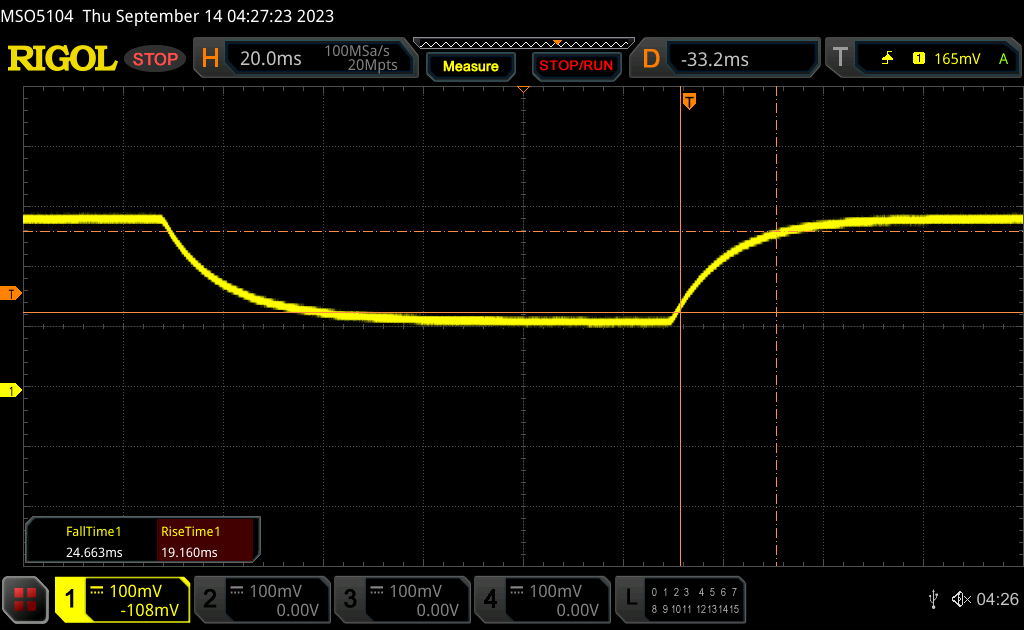1024x630 pixels.
Task: Click the USB connection status icon
Action: (x=932, y=599)
